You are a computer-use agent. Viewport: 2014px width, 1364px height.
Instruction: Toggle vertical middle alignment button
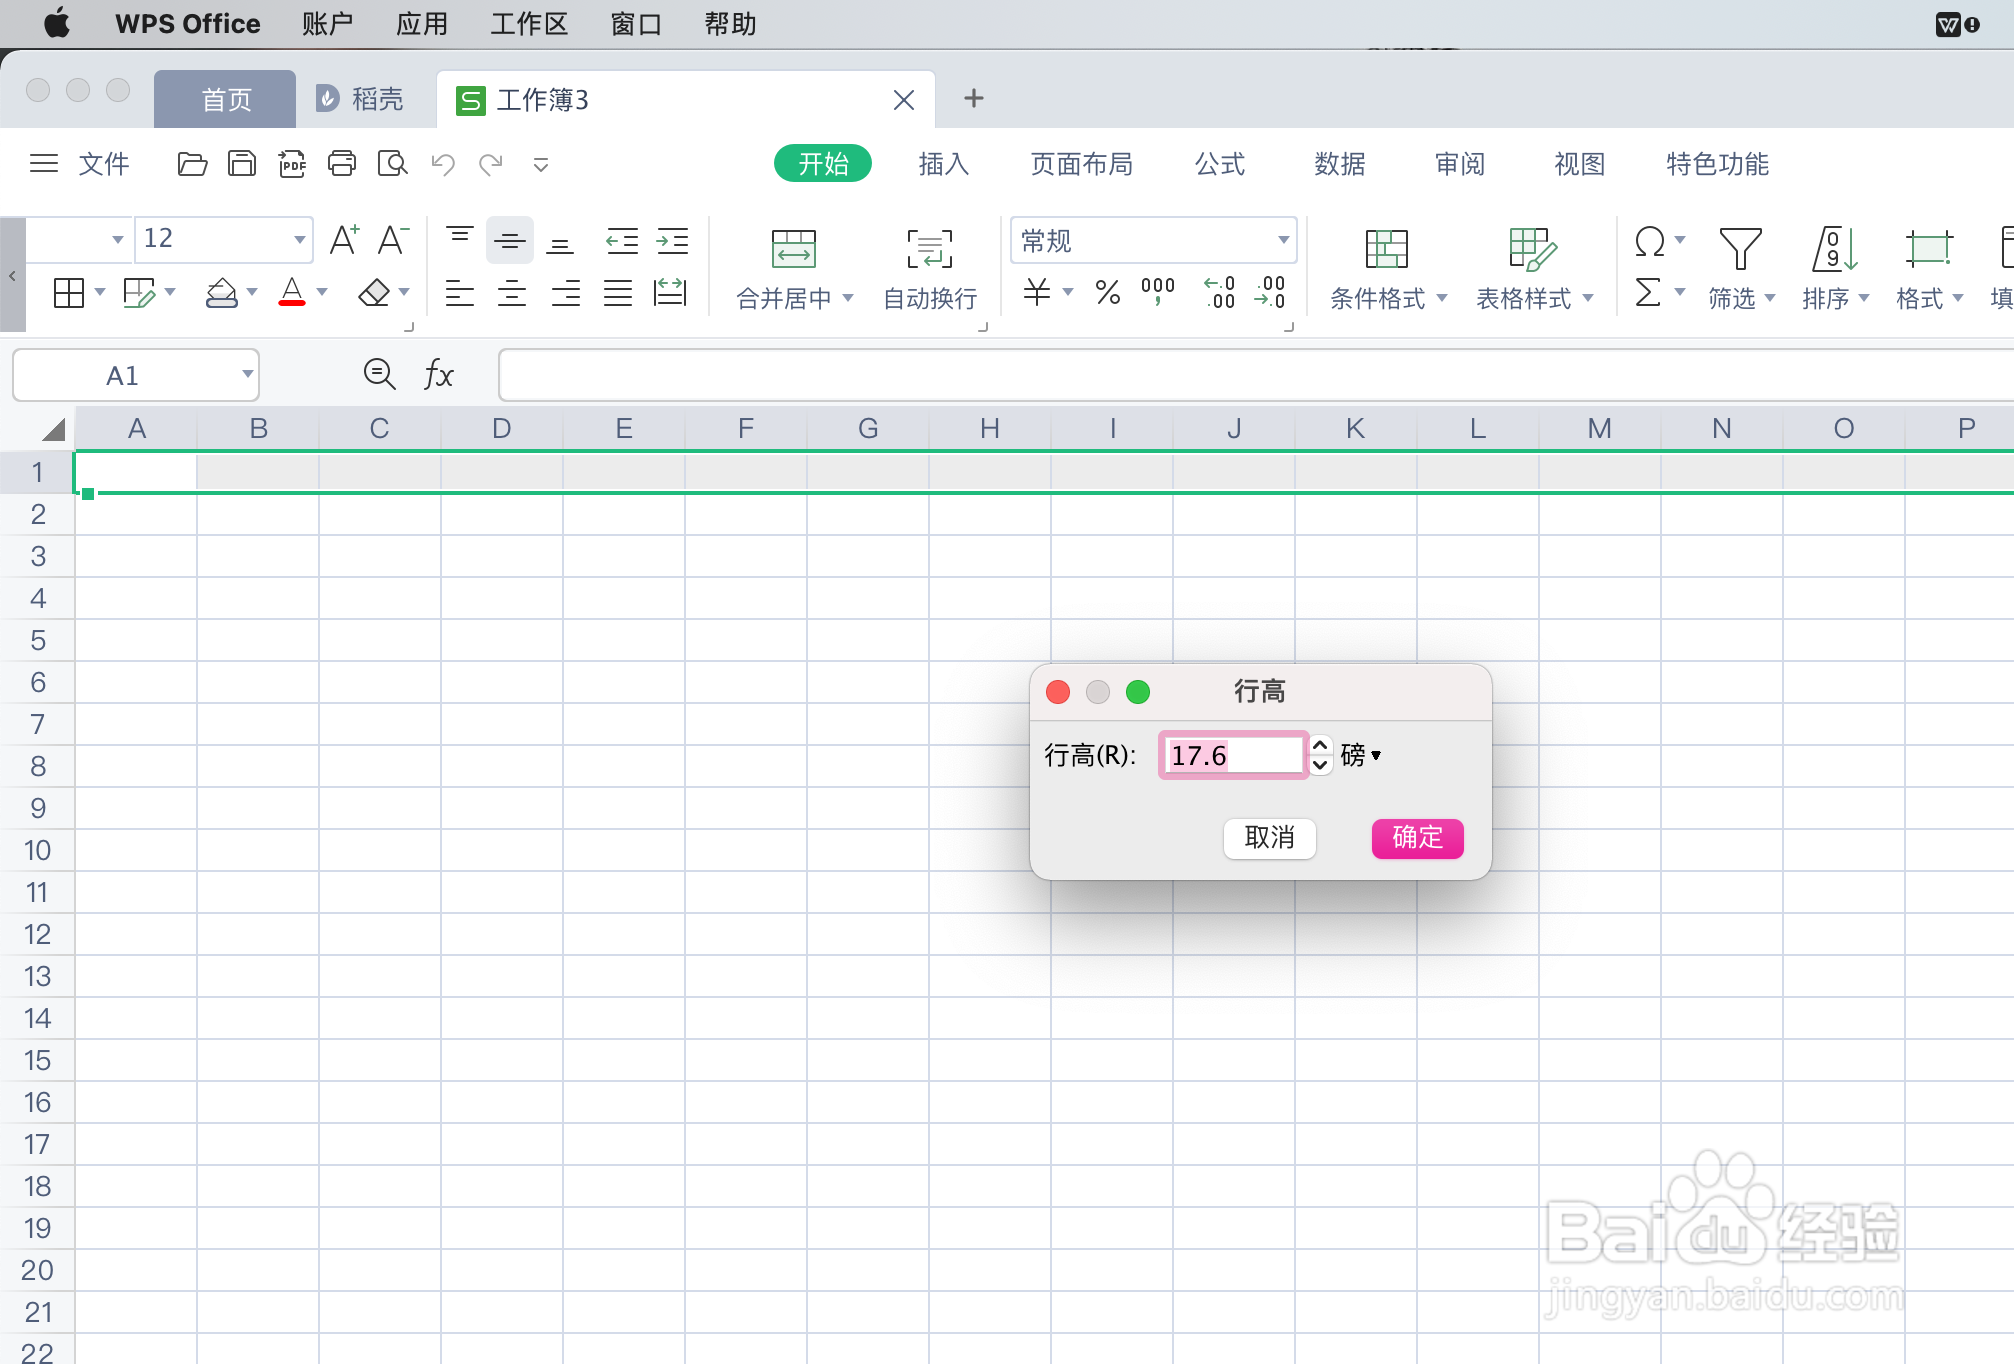tap(510, 241)
